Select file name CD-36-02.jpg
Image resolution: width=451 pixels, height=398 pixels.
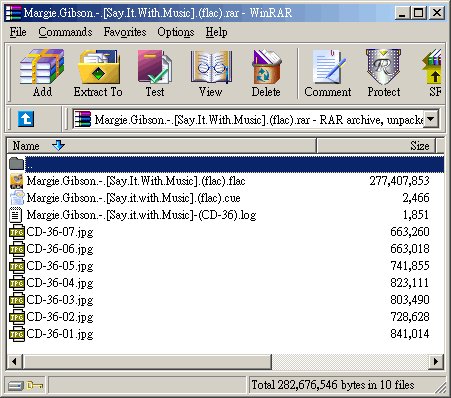coord(60,317)
